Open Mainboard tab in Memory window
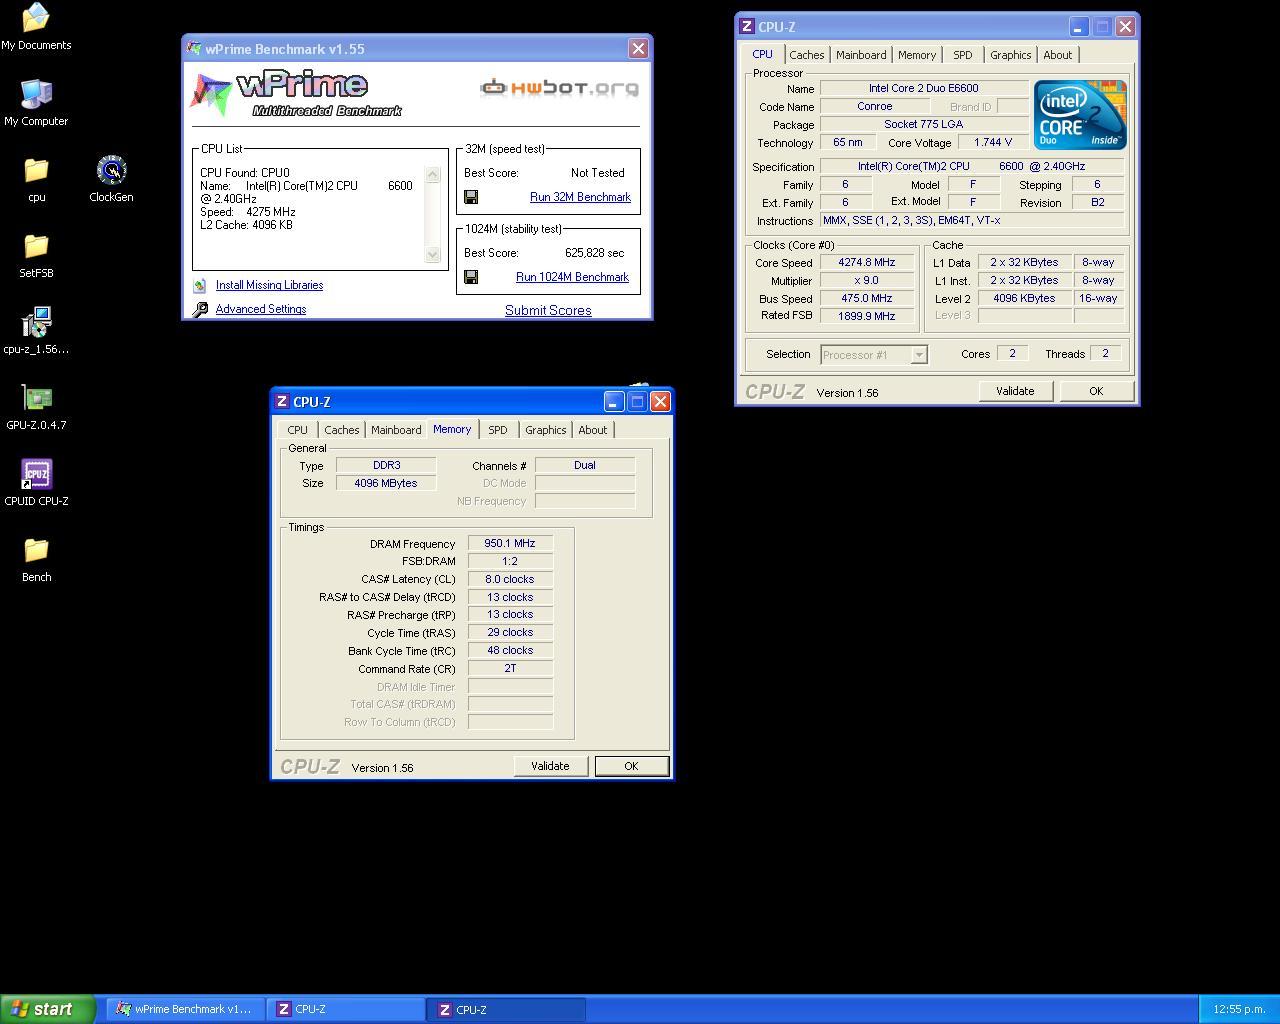The width and height of the screenshot is (1280, 1024). click(396, 430)
